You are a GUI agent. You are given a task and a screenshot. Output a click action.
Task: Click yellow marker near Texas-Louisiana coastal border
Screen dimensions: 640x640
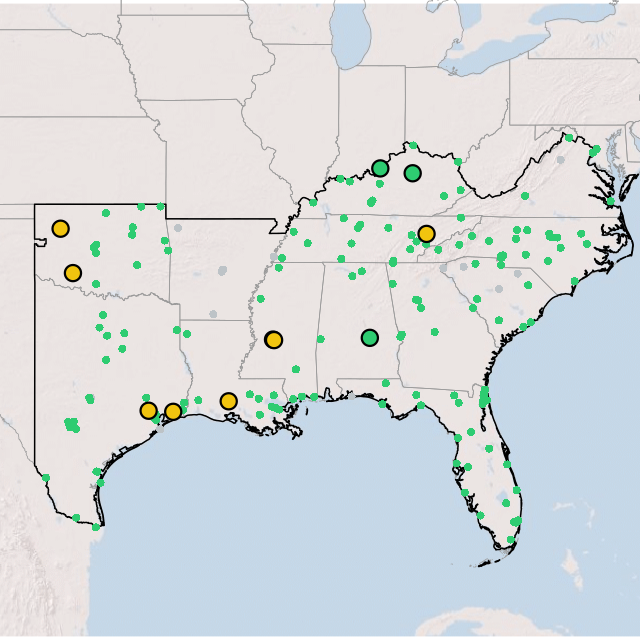(173, 411)
